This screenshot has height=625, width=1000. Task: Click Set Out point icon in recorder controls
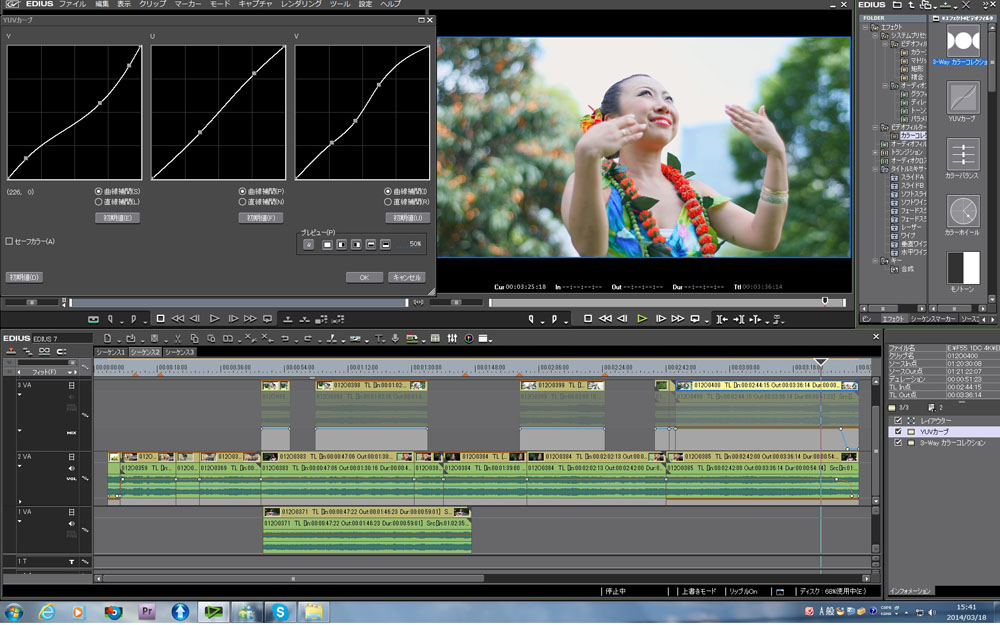click(x=554, y=319)
